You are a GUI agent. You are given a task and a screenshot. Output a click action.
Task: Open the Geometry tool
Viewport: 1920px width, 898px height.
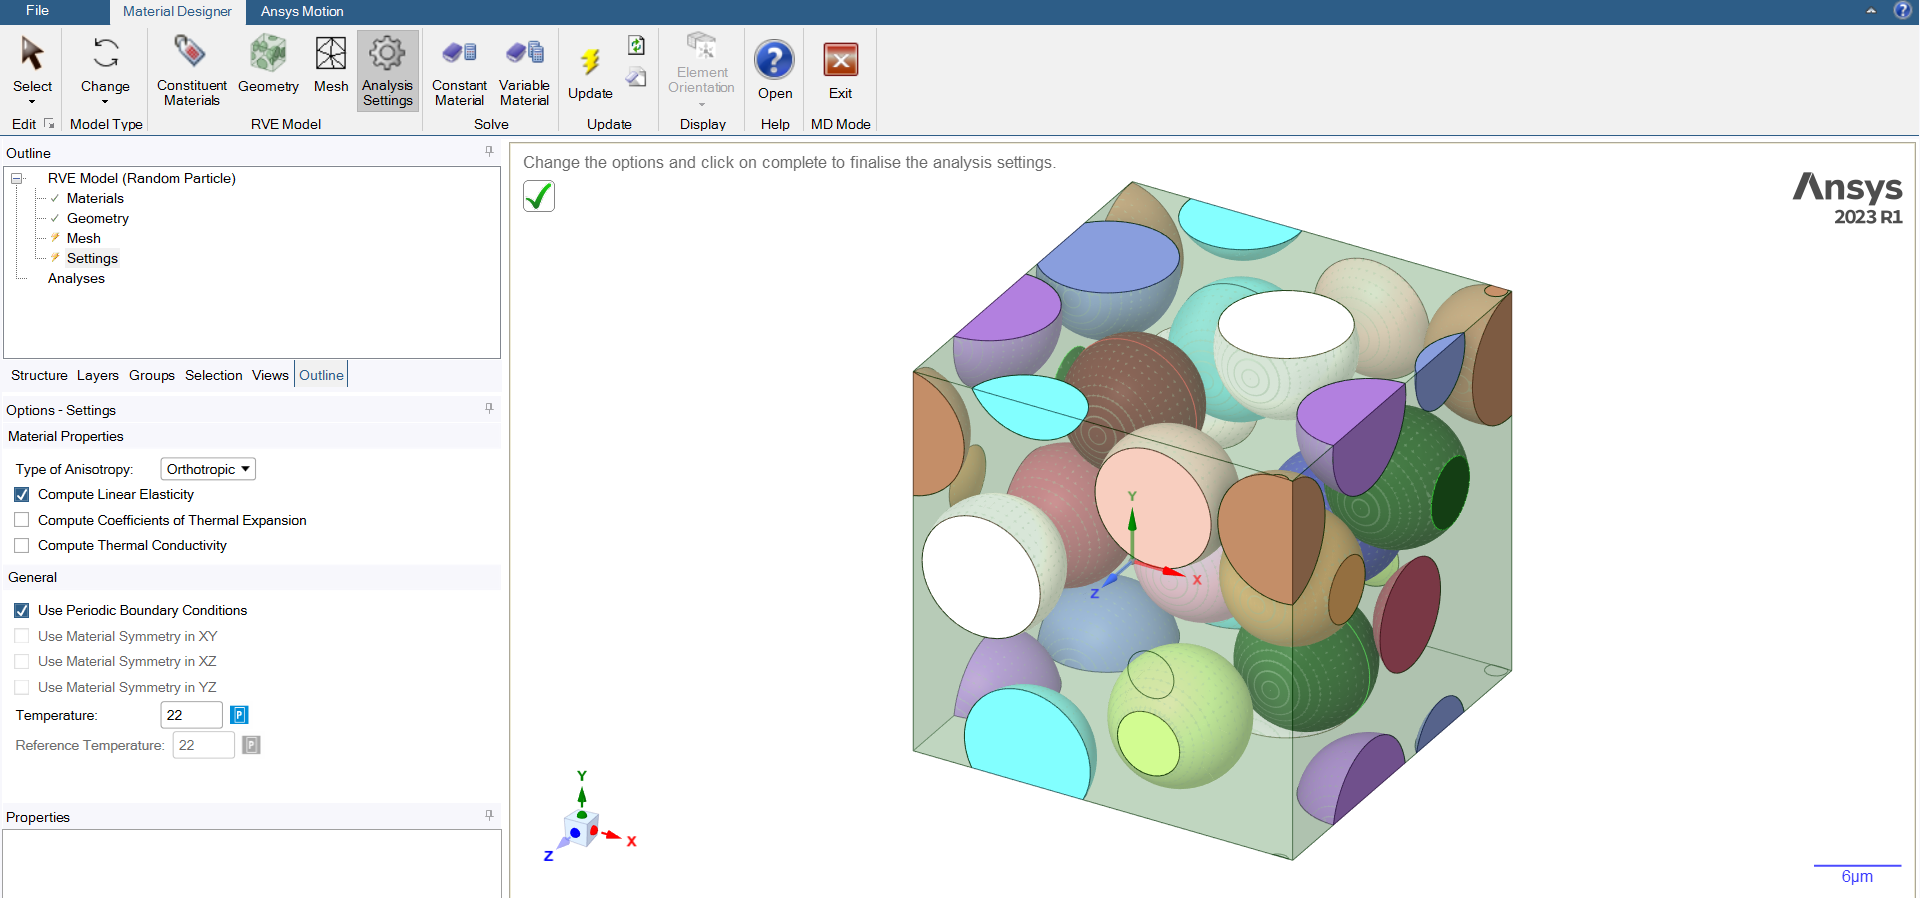tap(268, 65)
